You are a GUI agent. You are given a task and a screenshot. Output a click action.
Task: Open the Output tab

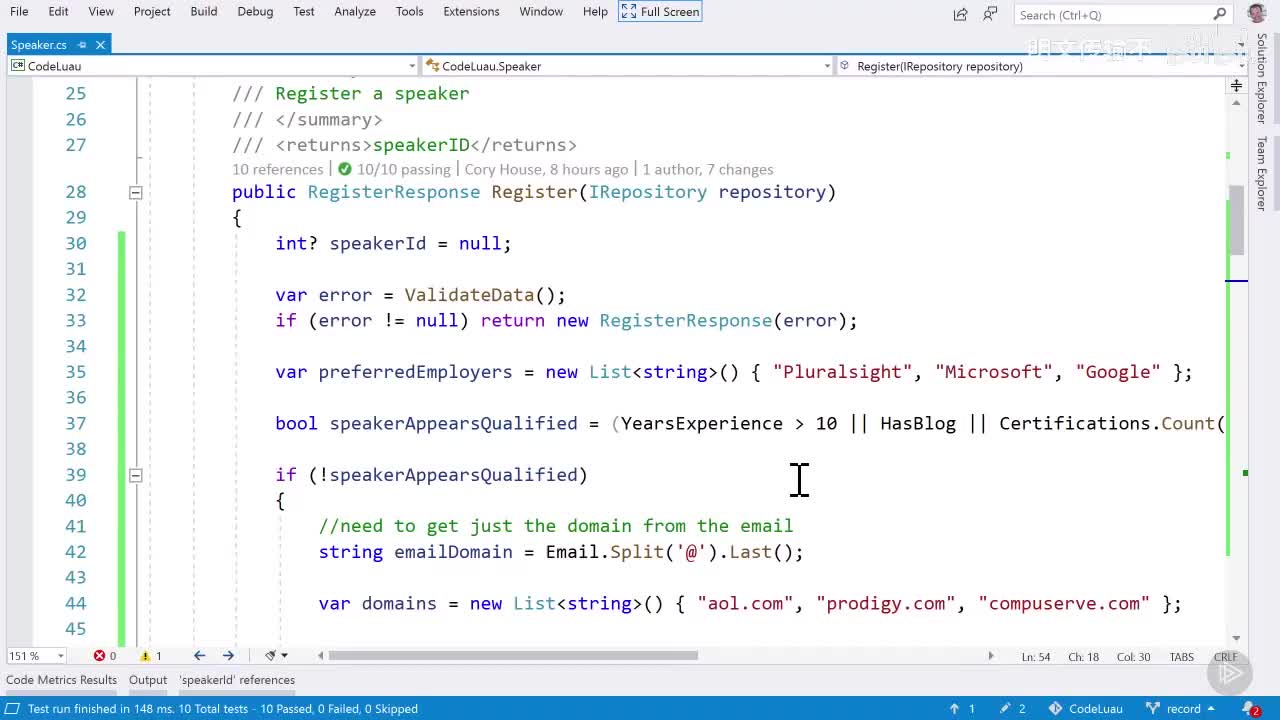(x=148, y=680)
